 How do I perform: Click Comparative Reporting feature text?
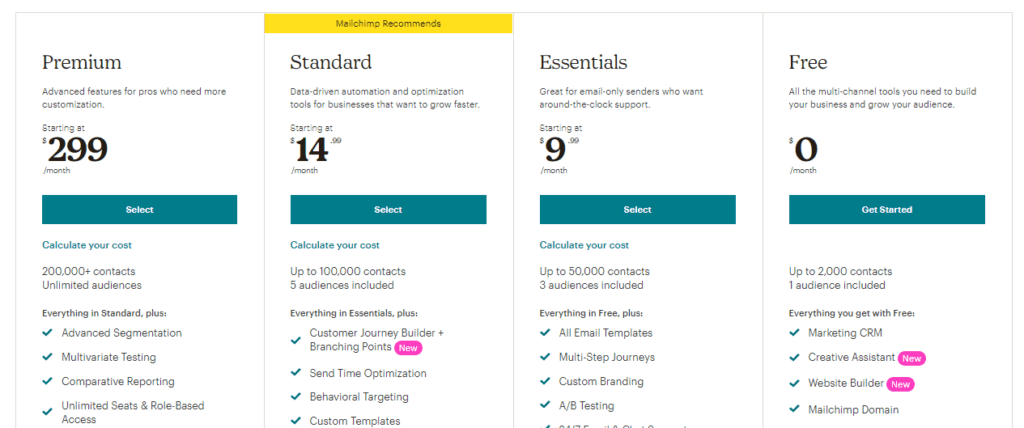tap(118, 381)
